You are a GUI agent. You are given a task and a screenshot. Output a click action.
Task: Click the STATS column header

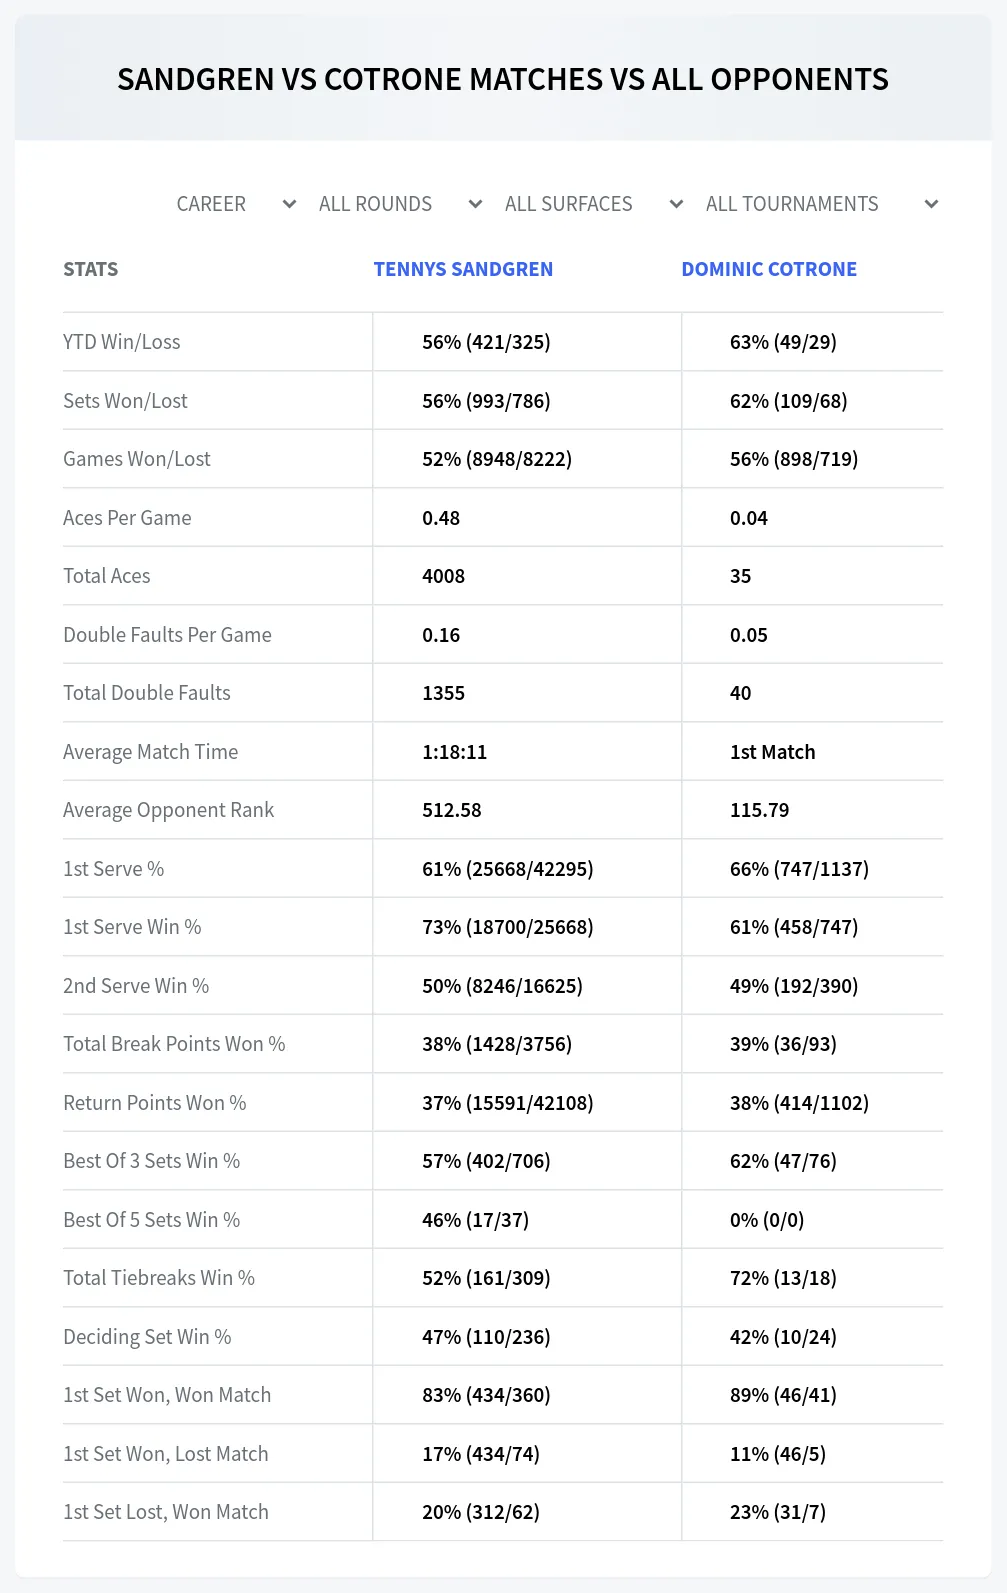point(90,269)
